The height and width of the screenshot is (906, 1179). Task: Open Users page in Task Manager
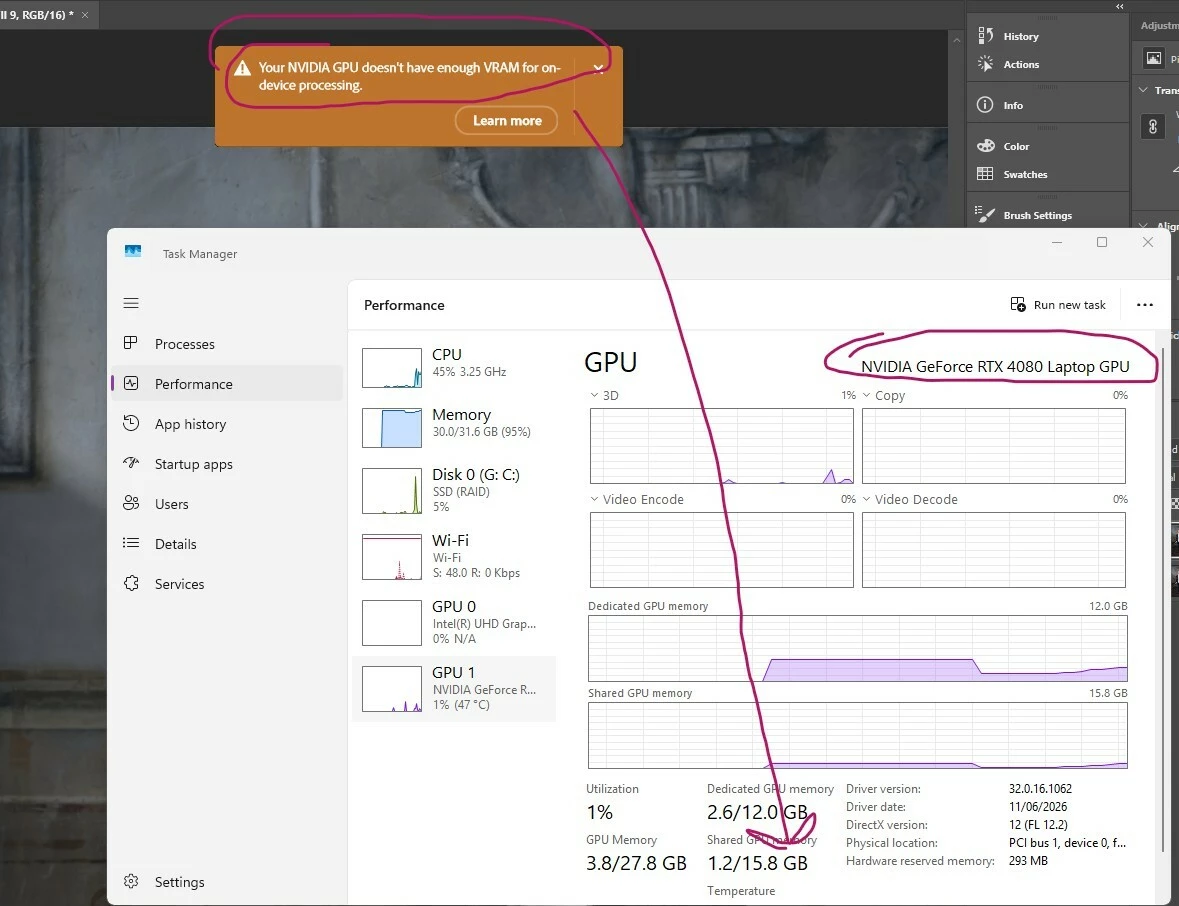tap(227, 504)
